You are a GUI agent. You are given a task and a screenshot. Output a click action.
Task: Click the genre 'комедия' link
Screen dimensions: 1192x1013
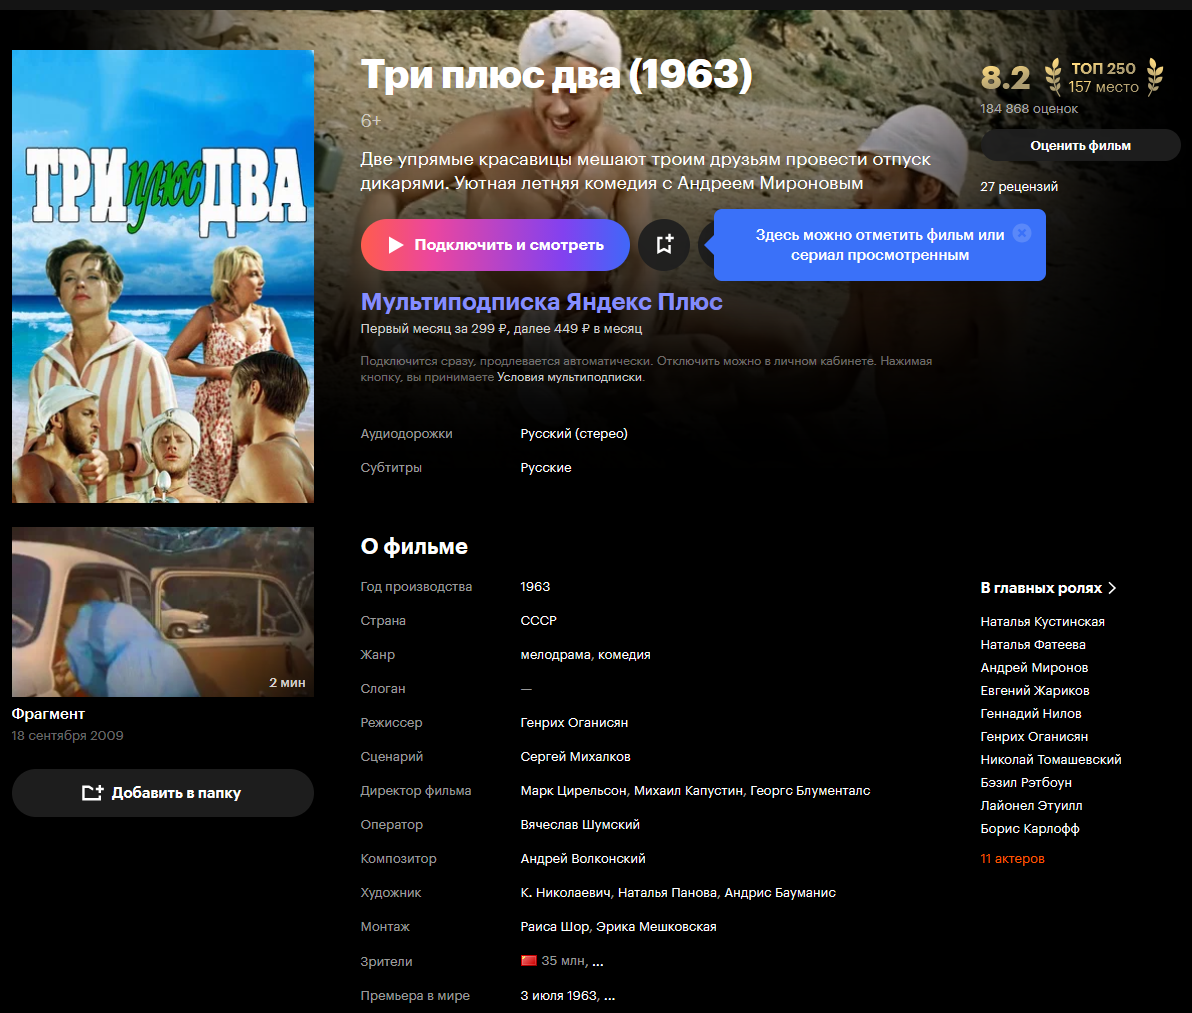coord(624,654)
